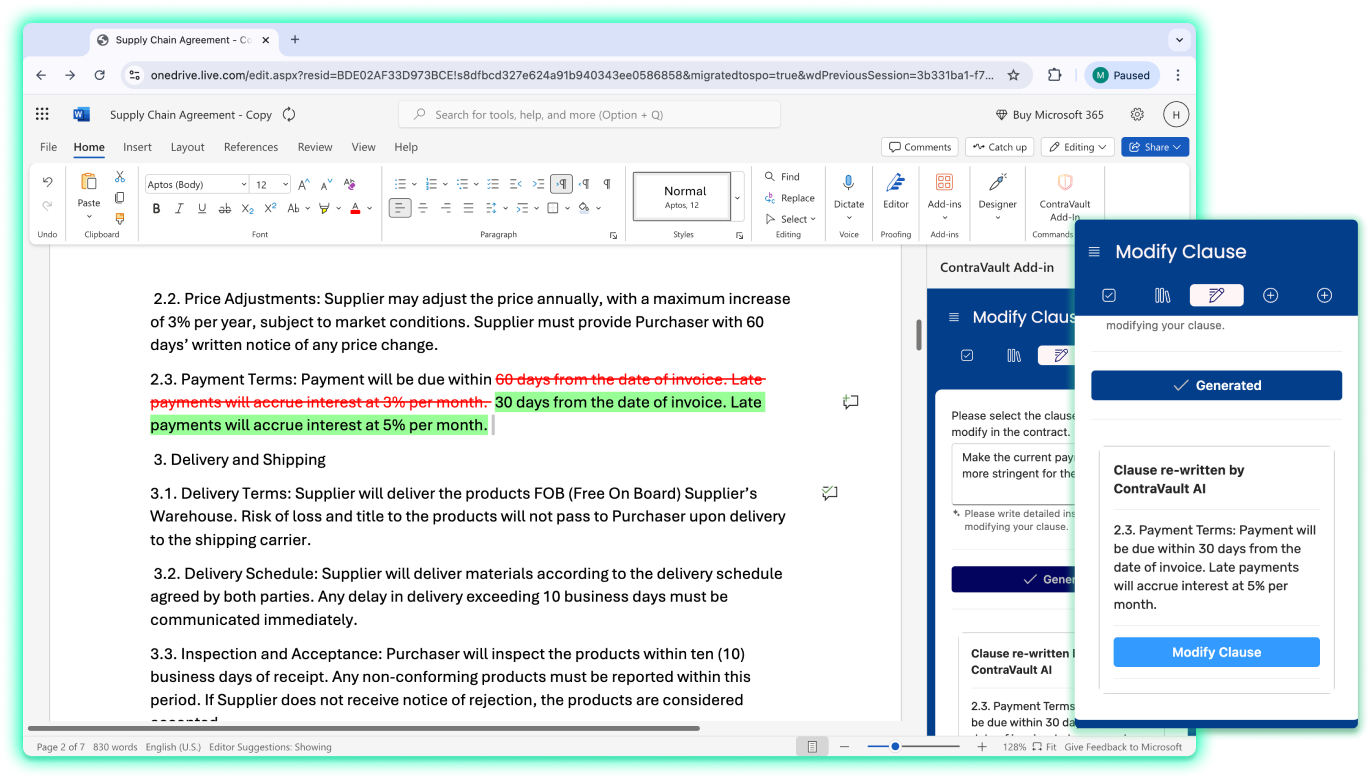
Task: Click Buy Microsoft 365
Action: coord(1050,115)
